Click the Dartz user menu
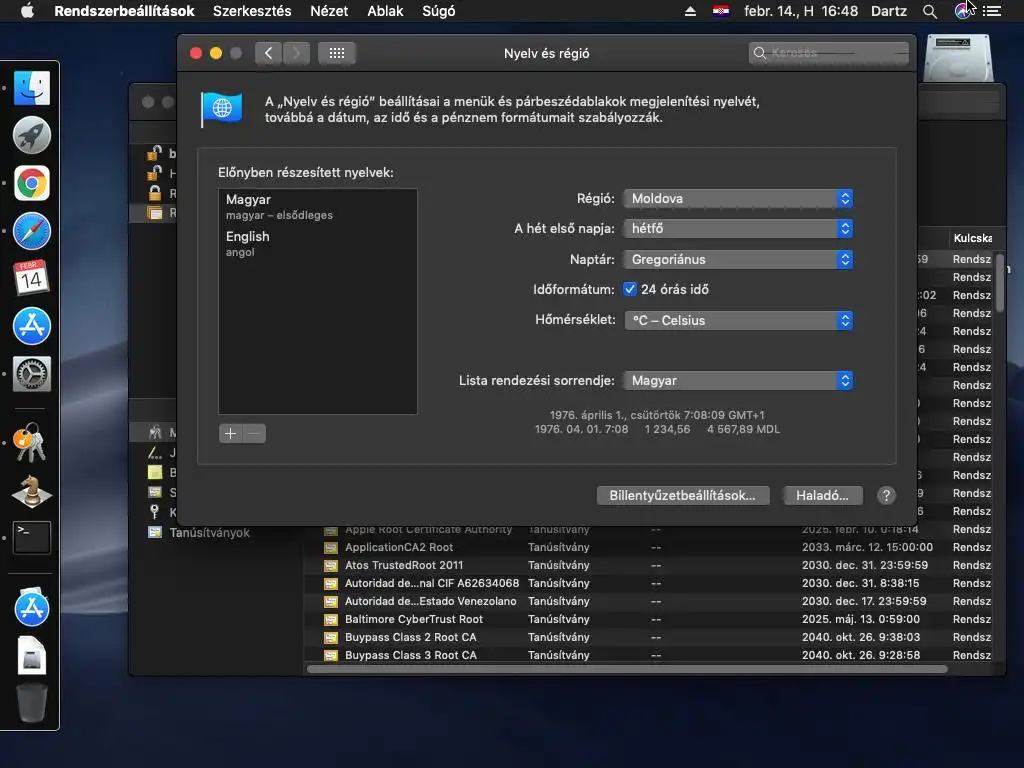This screenshot has width=1024, height=768. tap(889, 11)
